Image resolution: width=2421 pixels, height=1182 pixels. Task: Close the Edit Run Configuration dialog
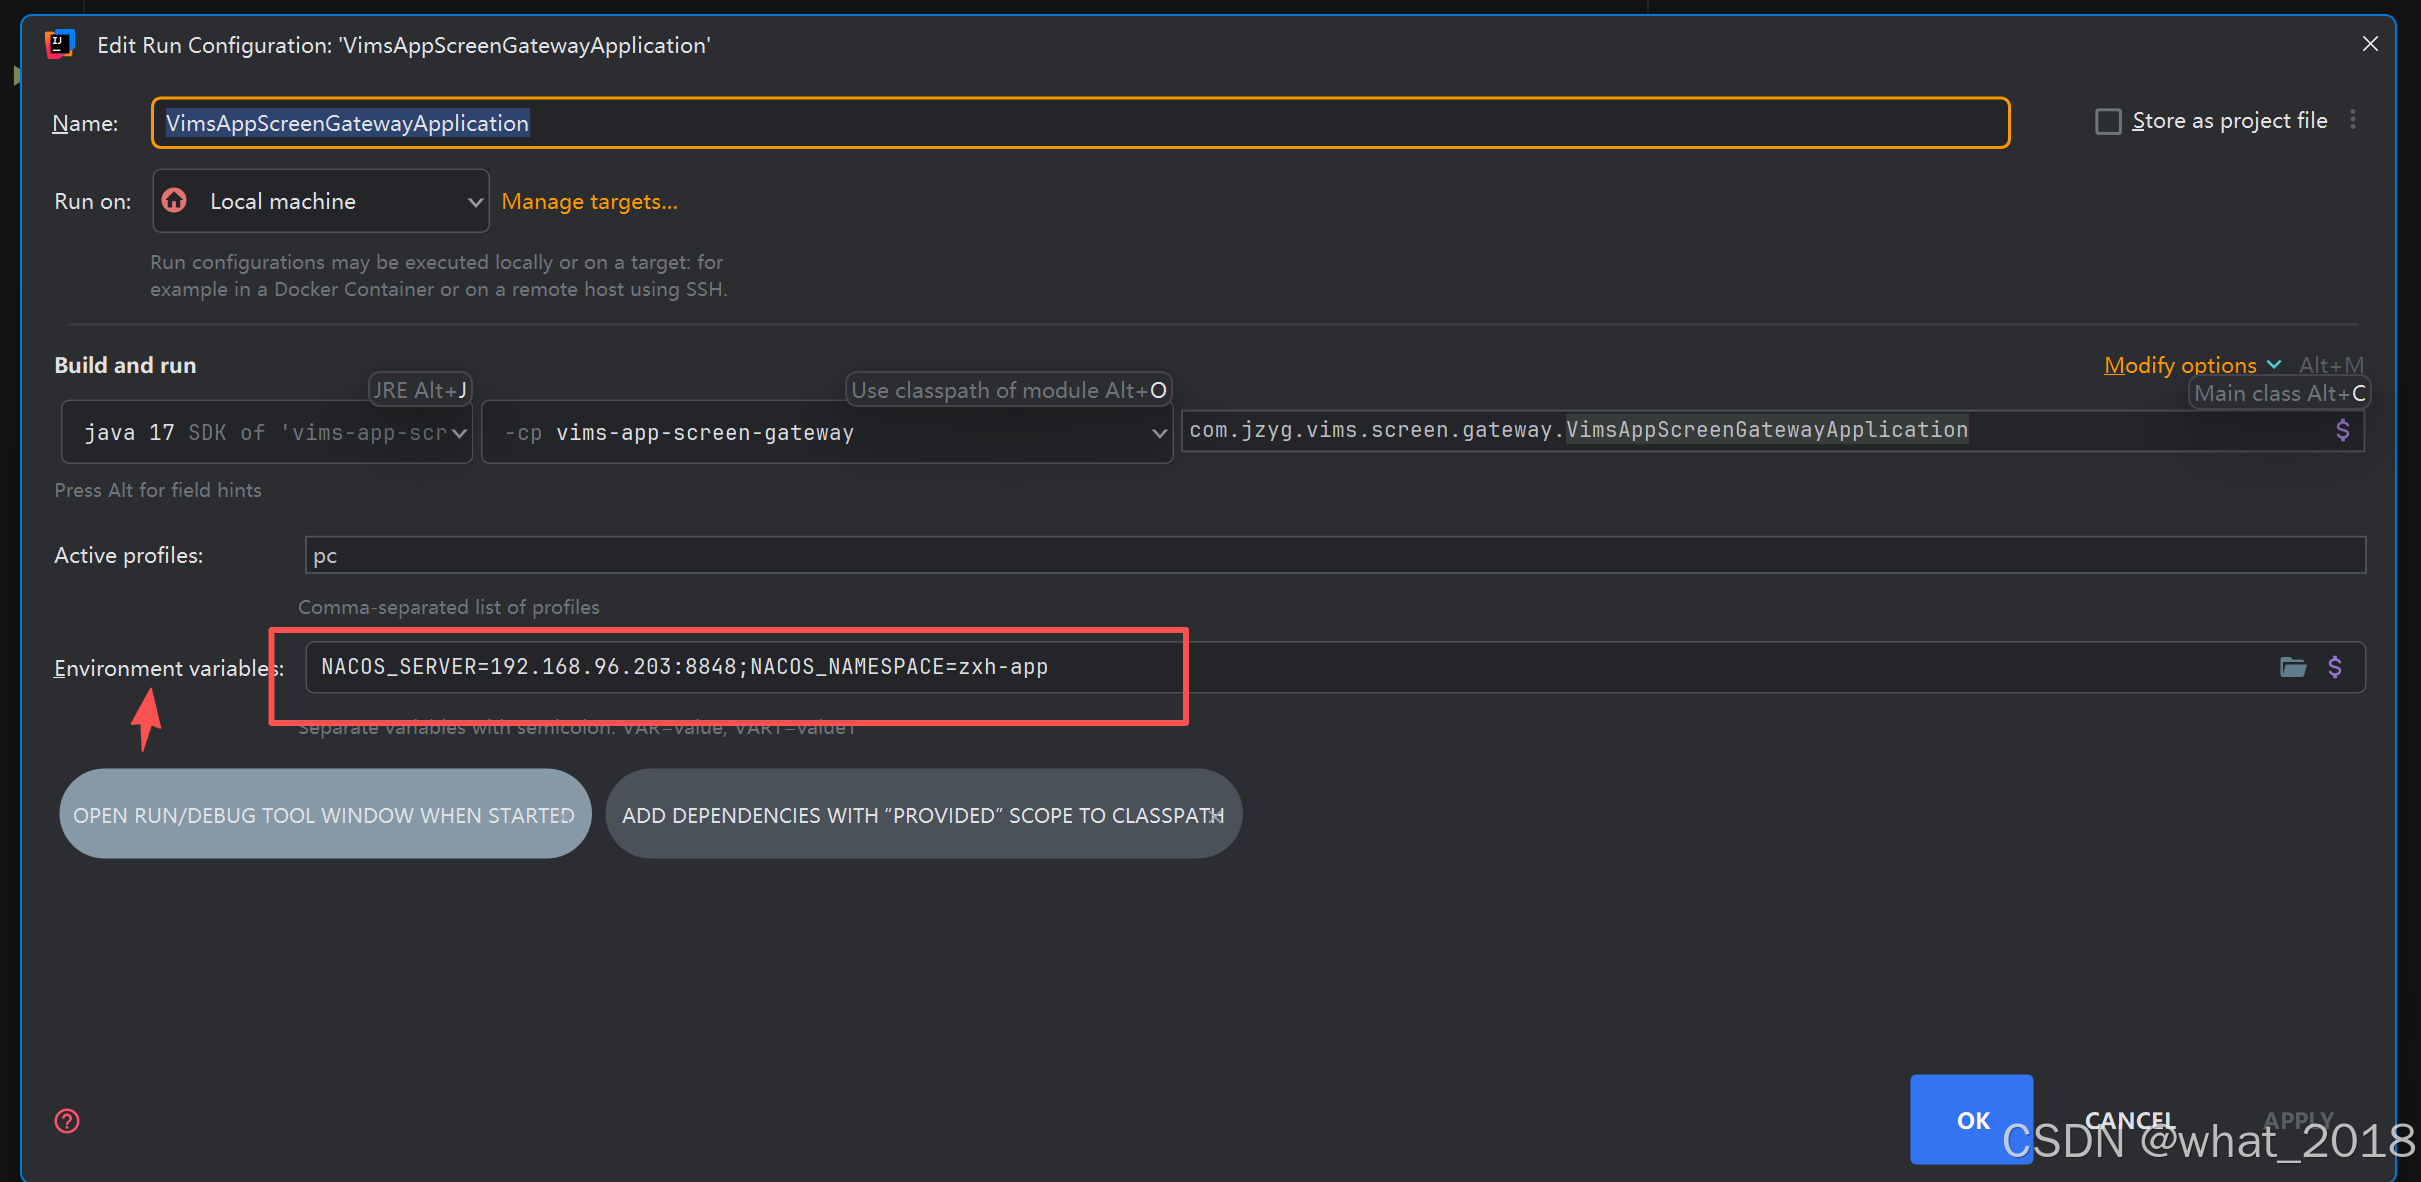tap(2370, 44)
